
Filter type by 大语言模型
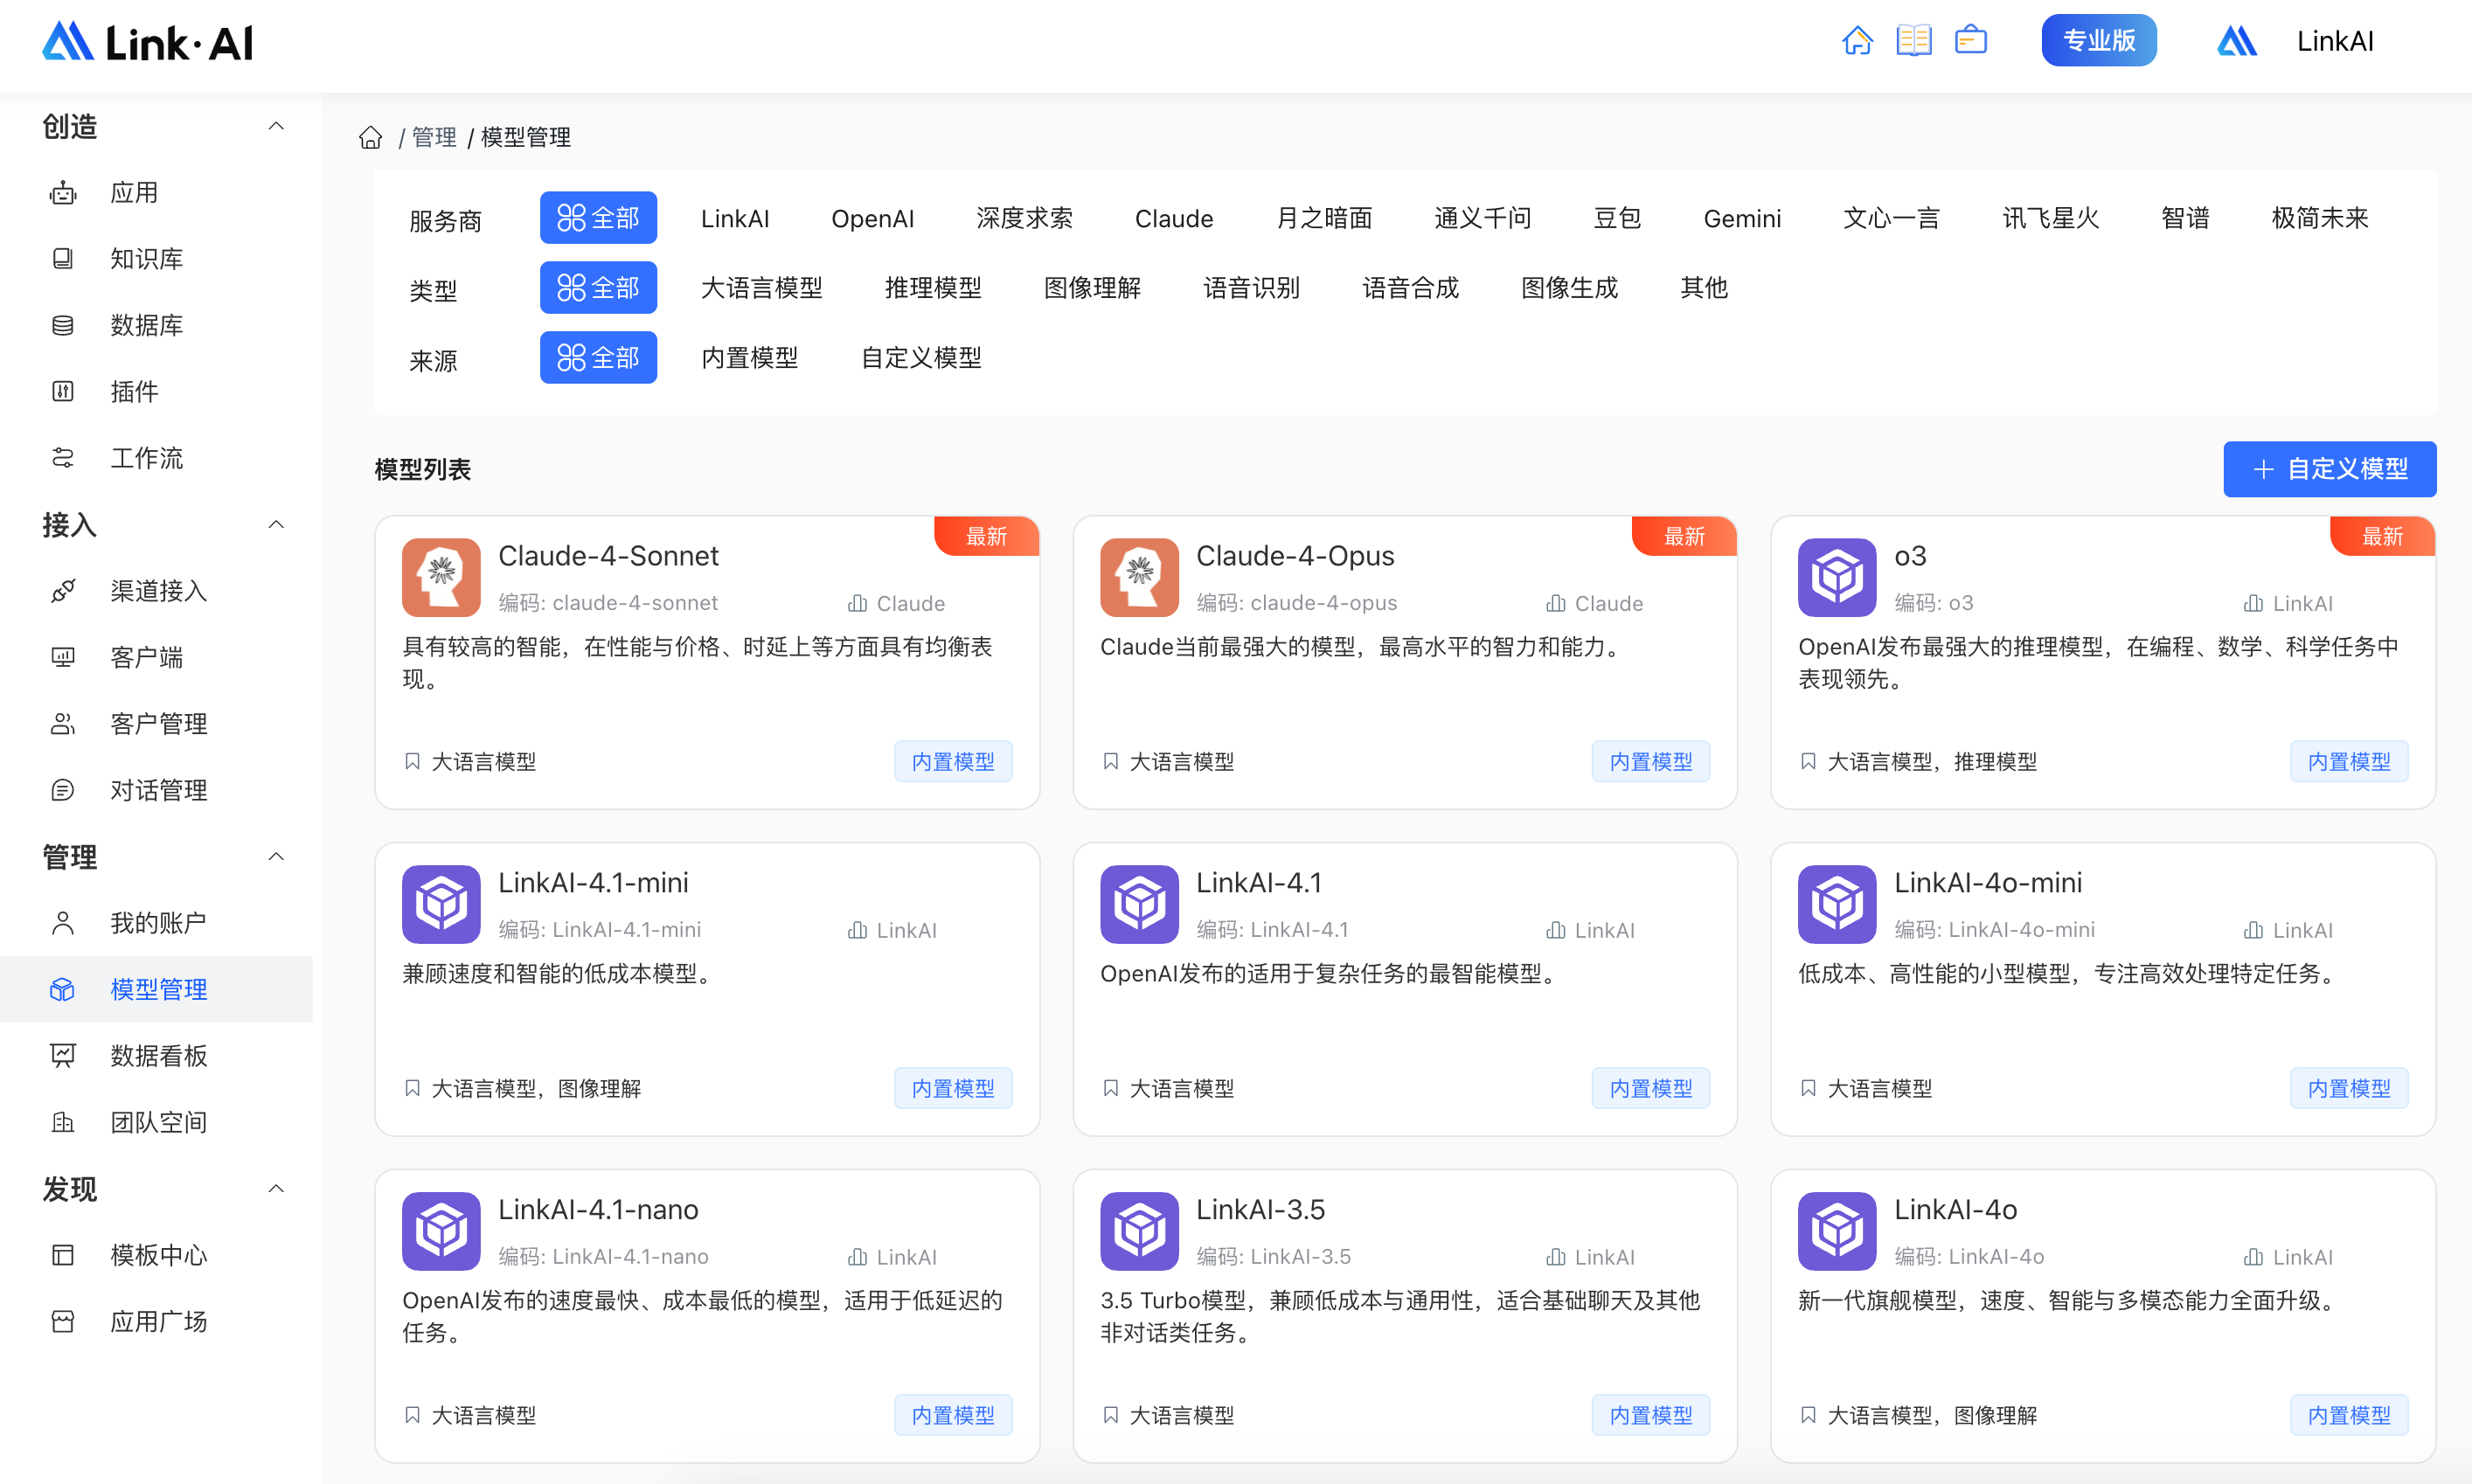[762, 288]
